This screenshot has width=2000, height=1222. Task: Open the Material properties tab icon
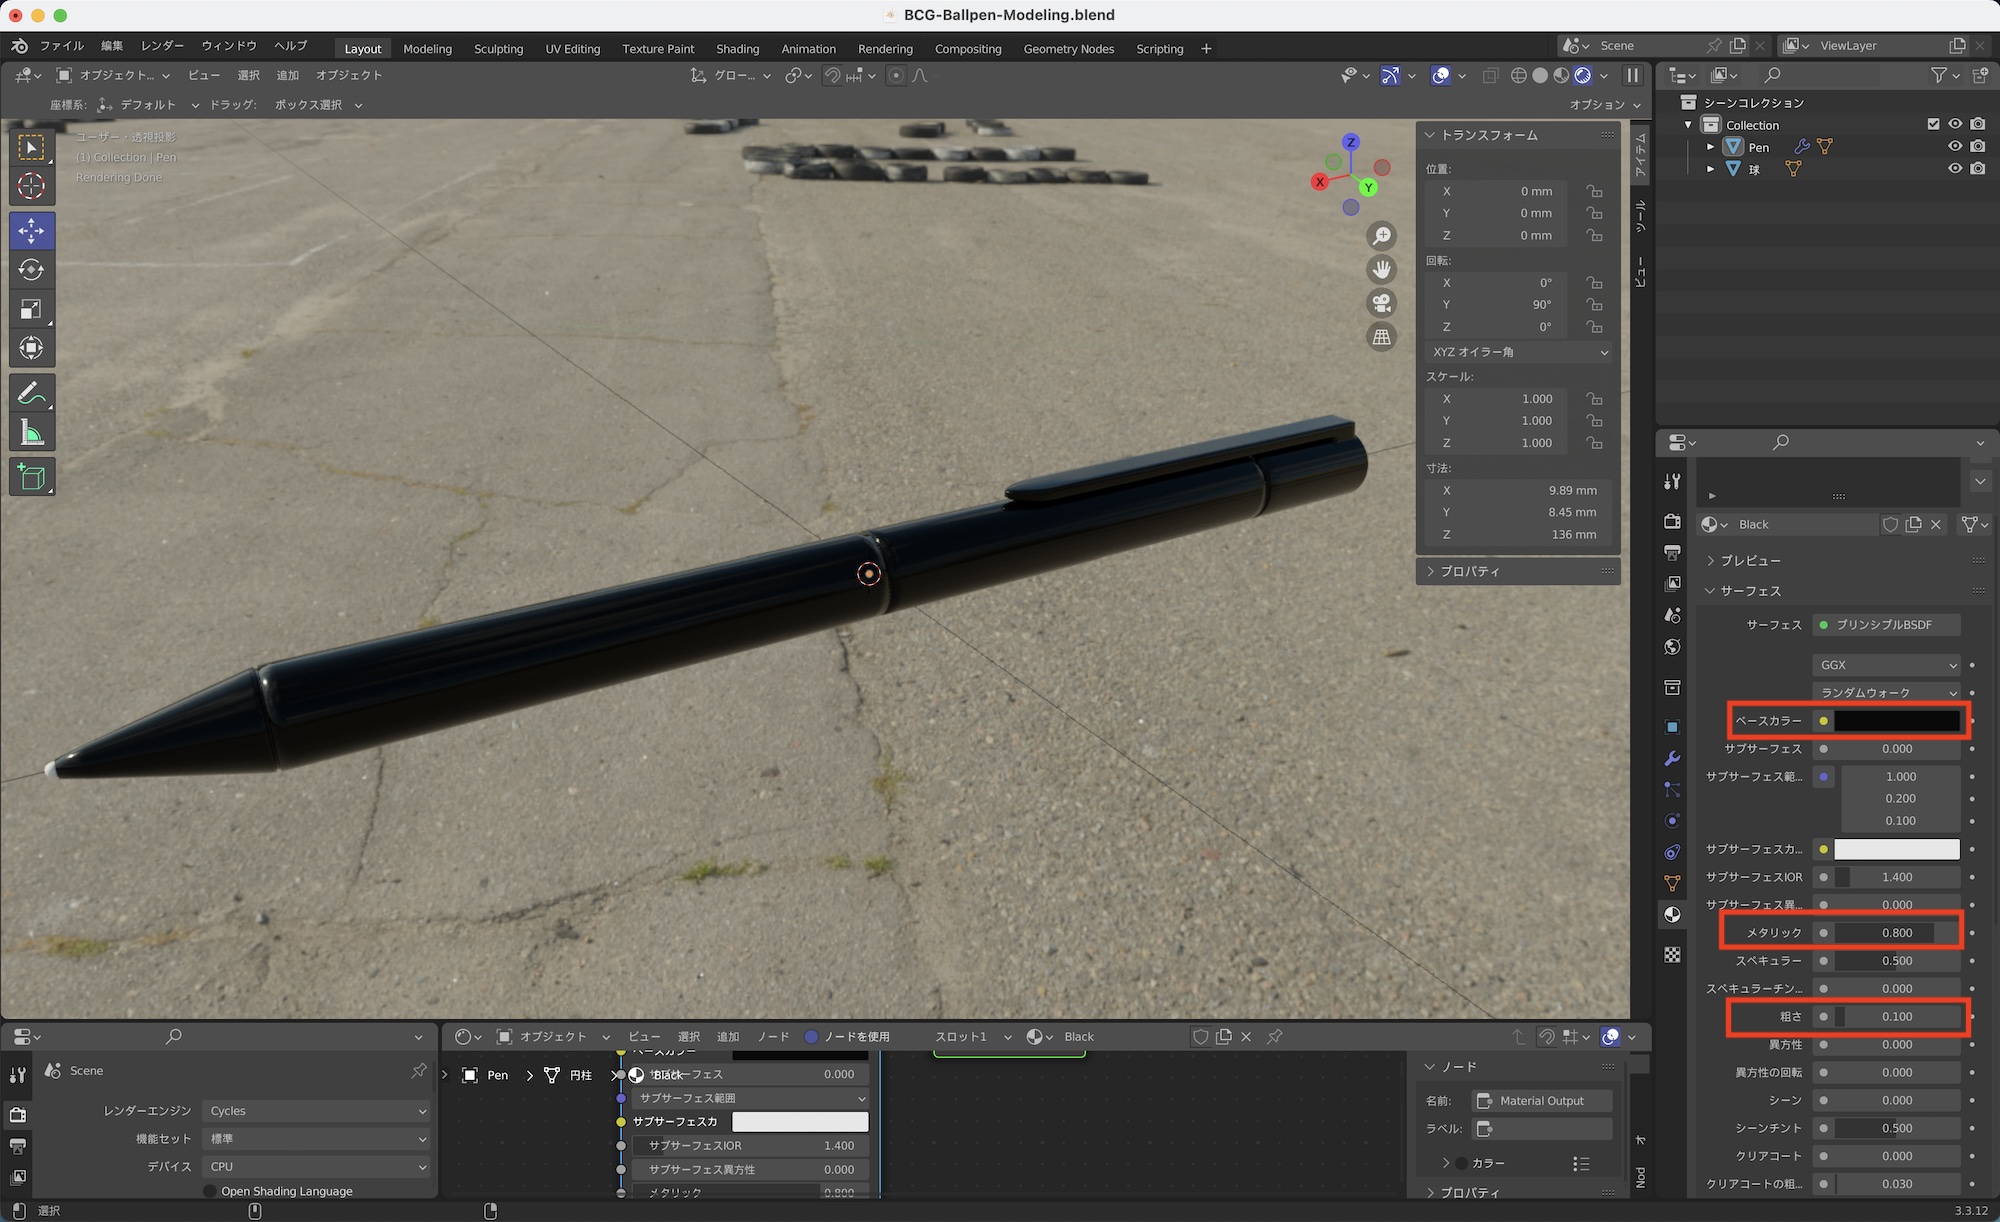(1672, 914)
